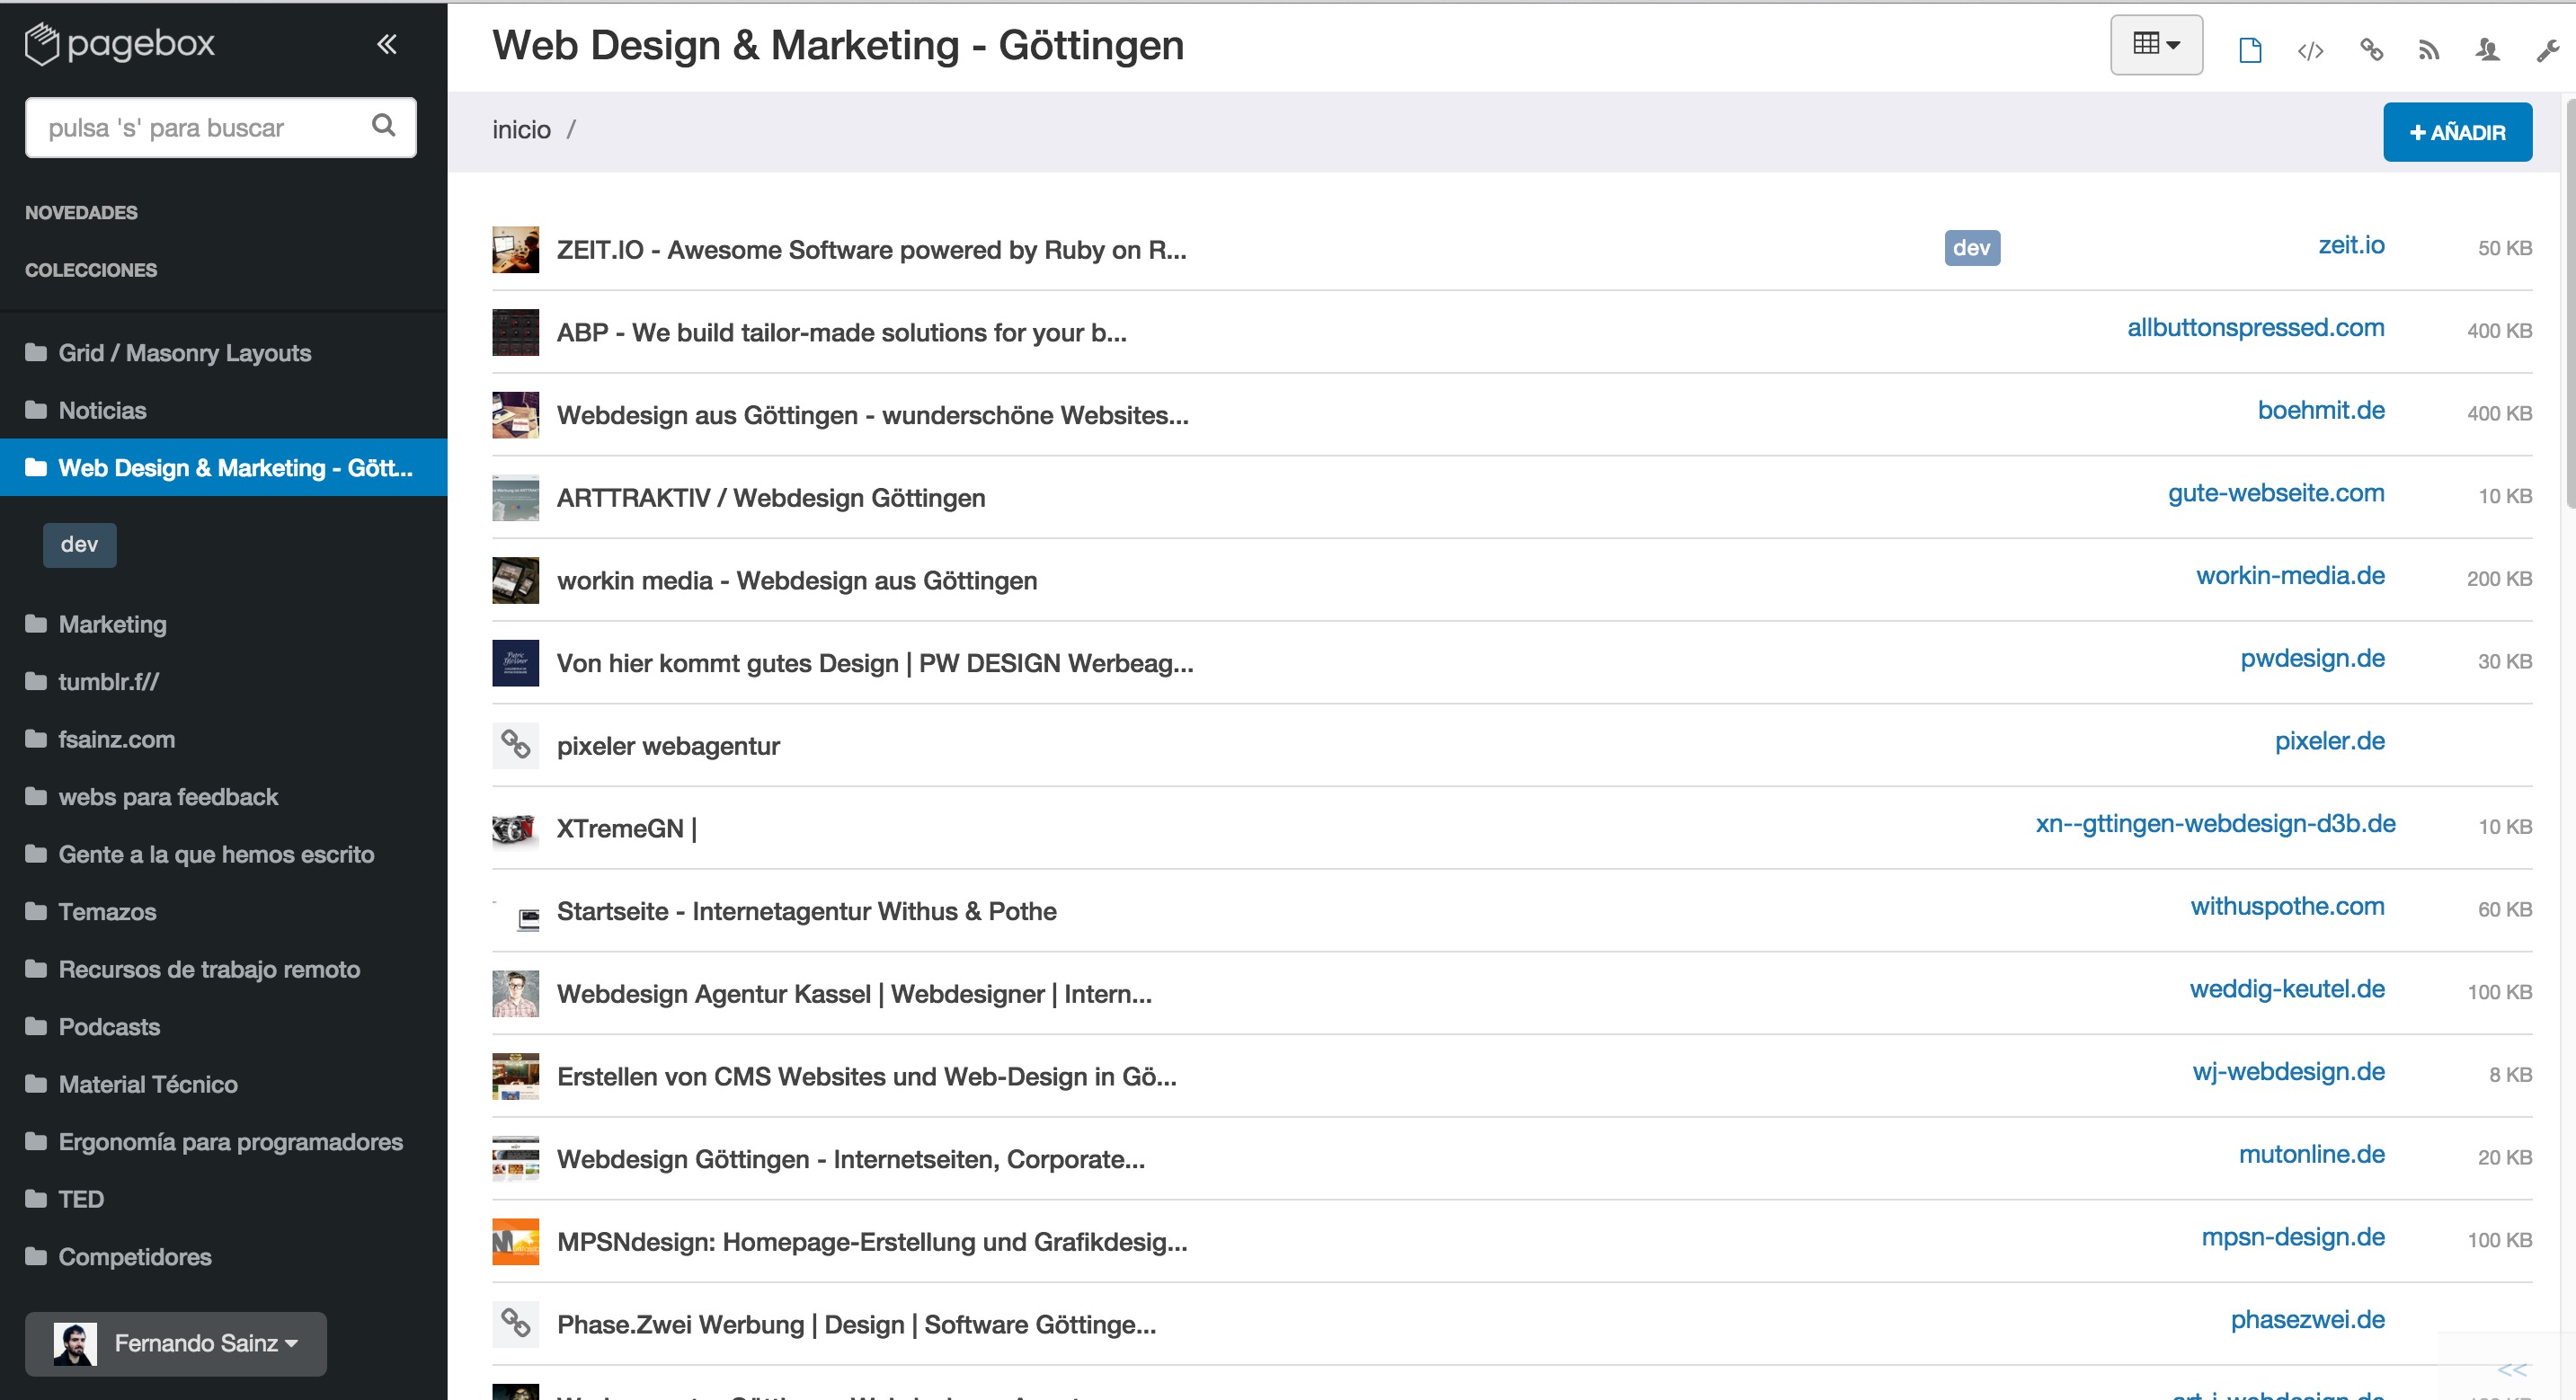
Task: Select Web Design & Marketing collection
Action: [x=224, y=467]
